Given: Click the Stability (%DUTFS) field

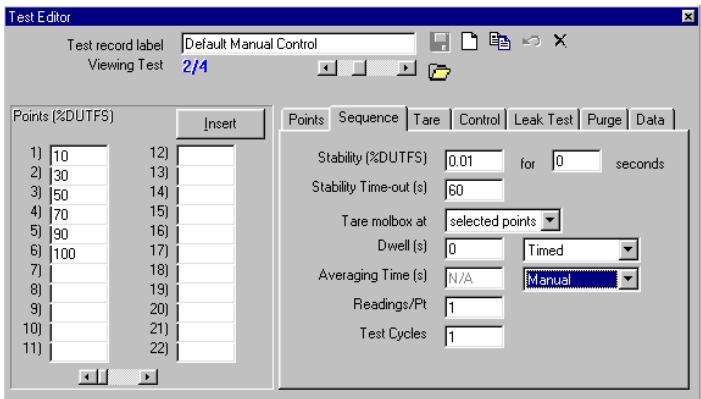Looking at the screenshot, I should tap(474, 161).
